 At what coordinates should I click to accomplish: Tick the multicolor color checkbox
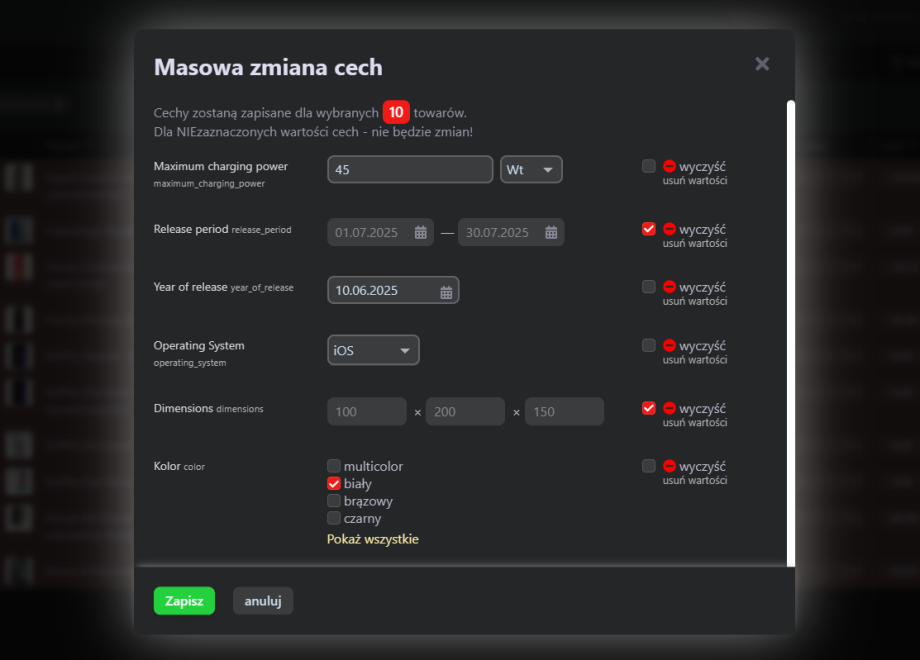click(x=334, y=466)
